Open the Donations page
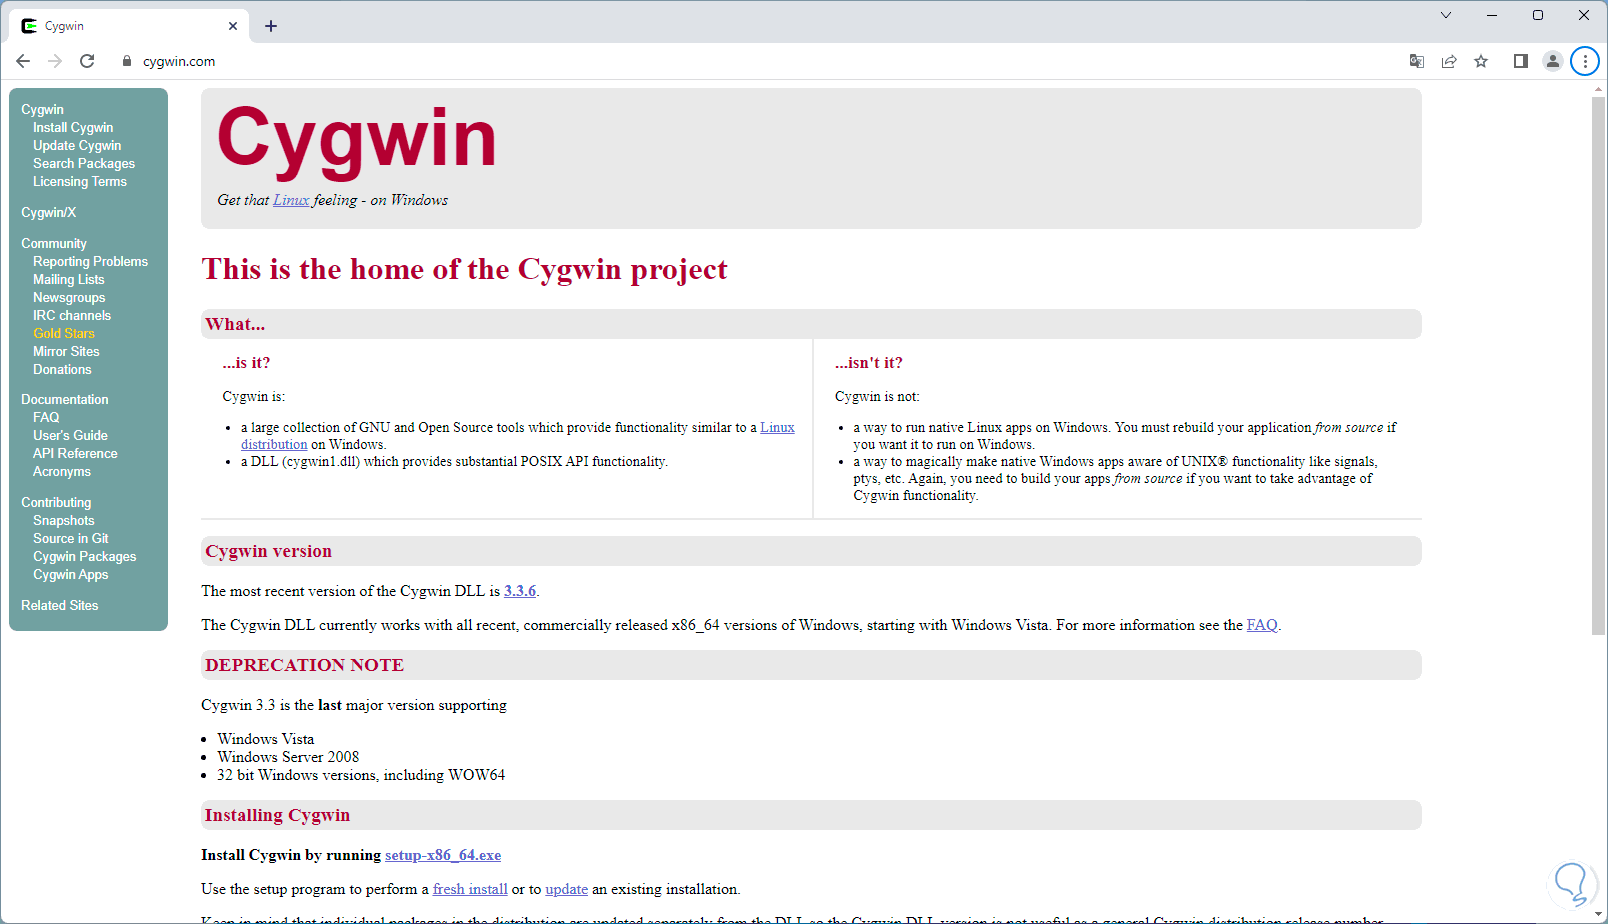Screen dimensions: 1608x924 pos(62,370)
